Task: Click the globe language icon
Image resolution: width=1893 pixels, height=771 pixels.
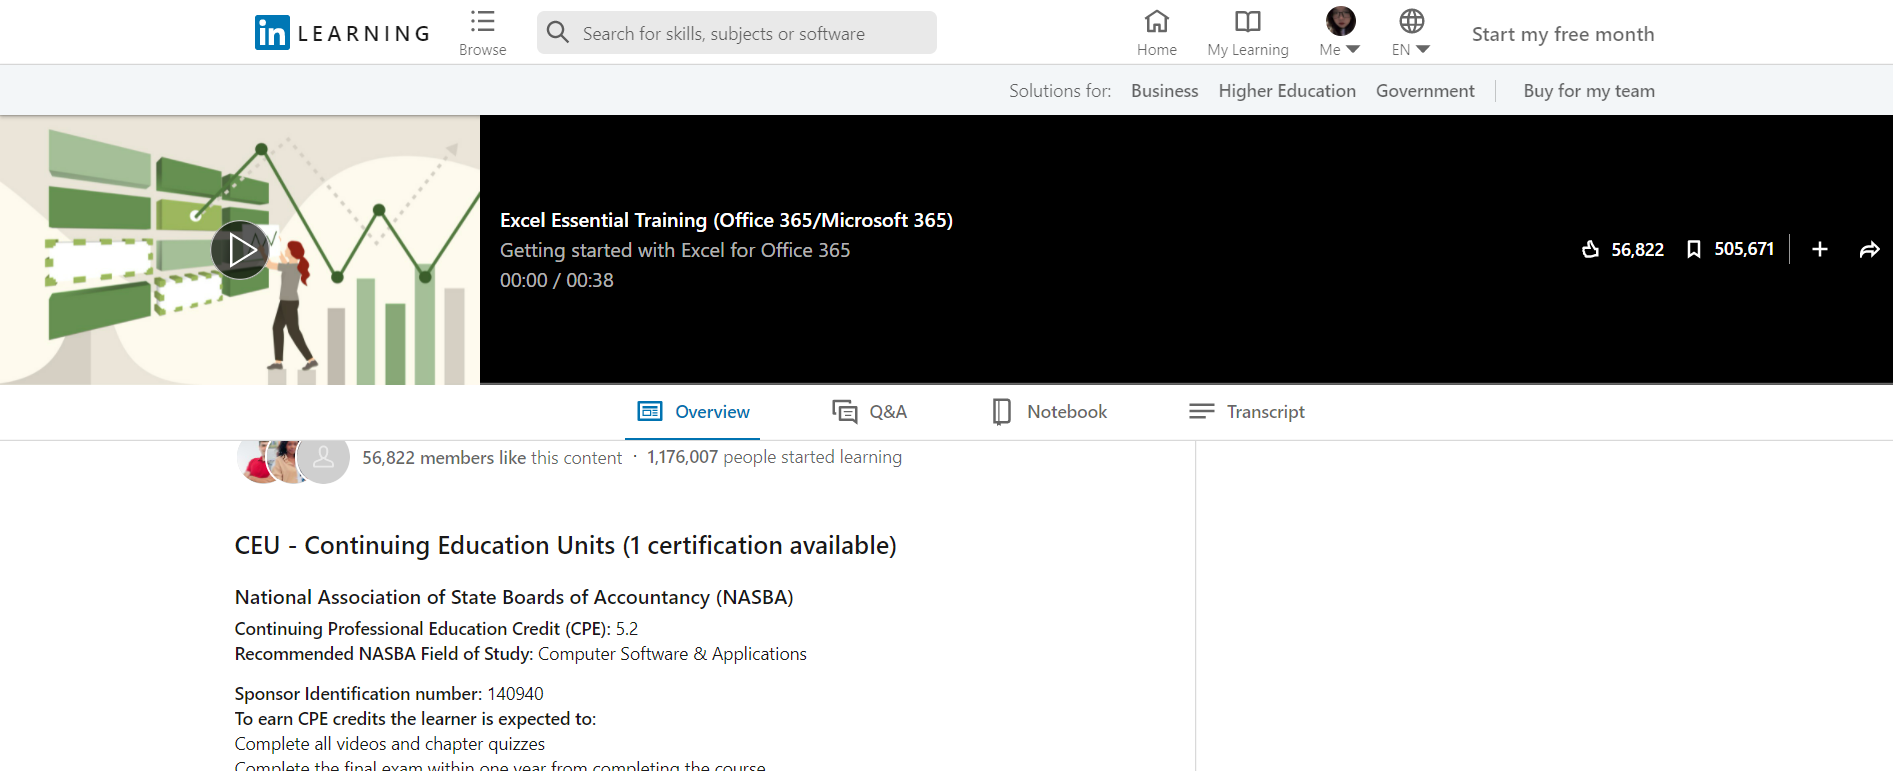Action: [1412, 21]
